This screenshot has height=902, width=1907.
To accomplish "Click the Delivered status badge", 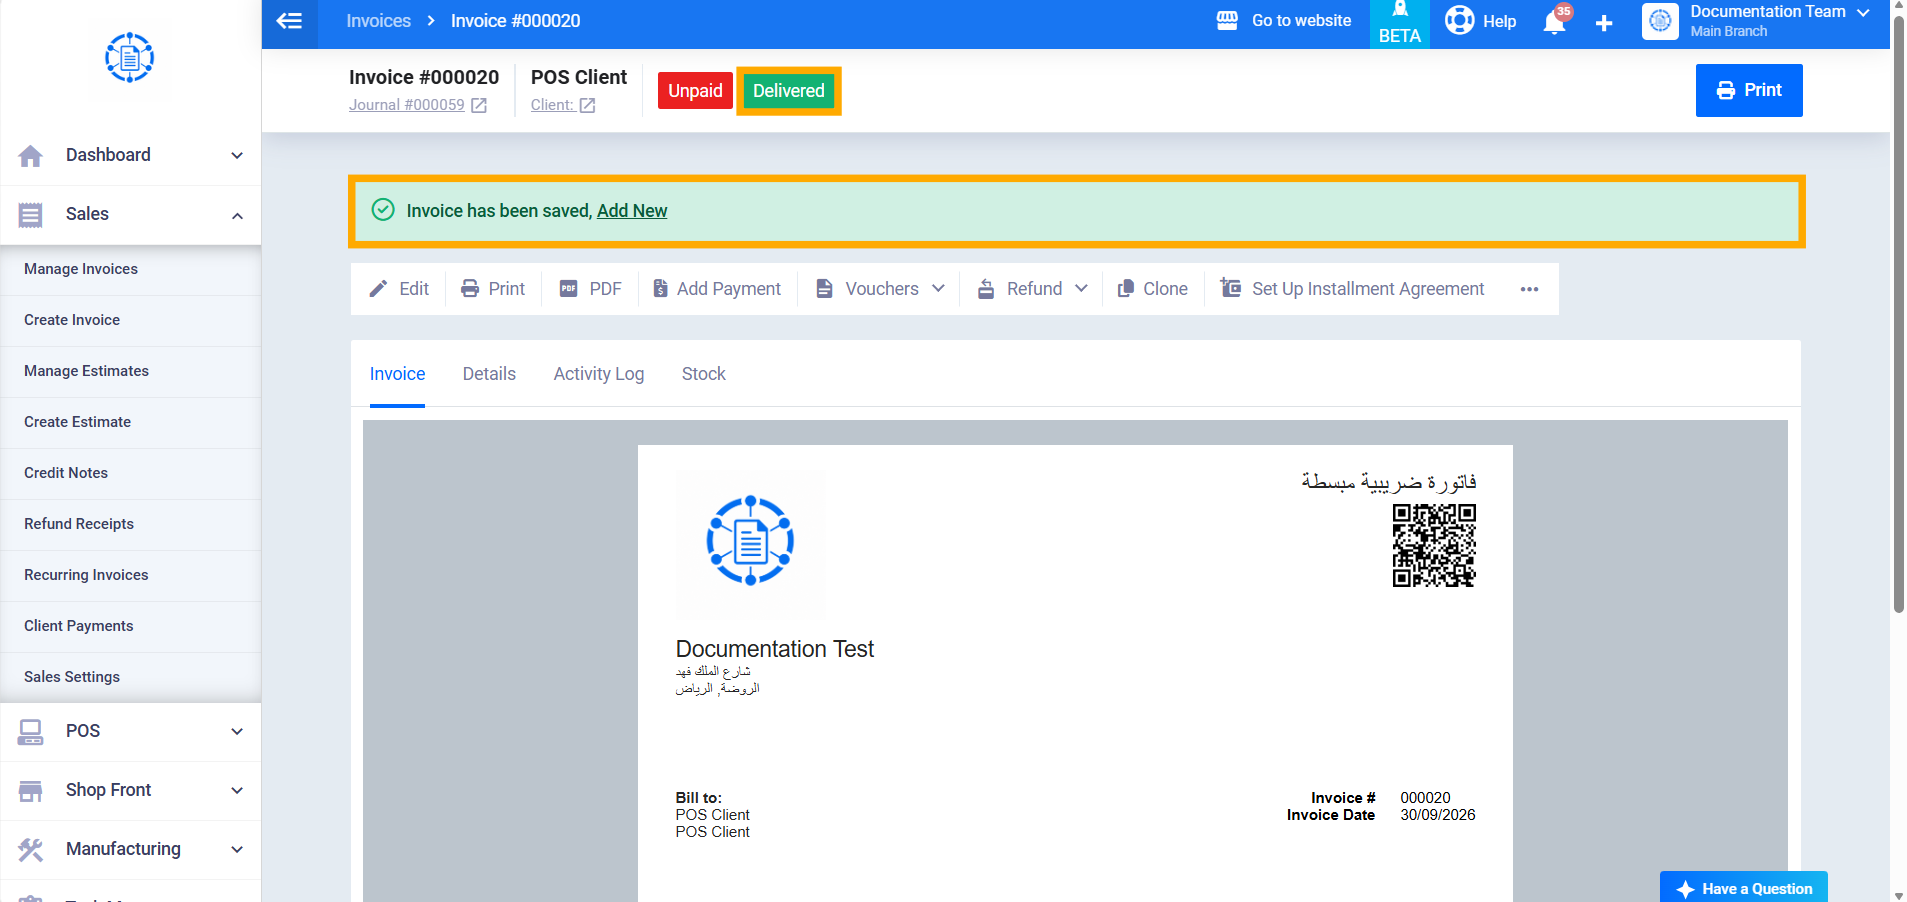I will click(789, 91).
